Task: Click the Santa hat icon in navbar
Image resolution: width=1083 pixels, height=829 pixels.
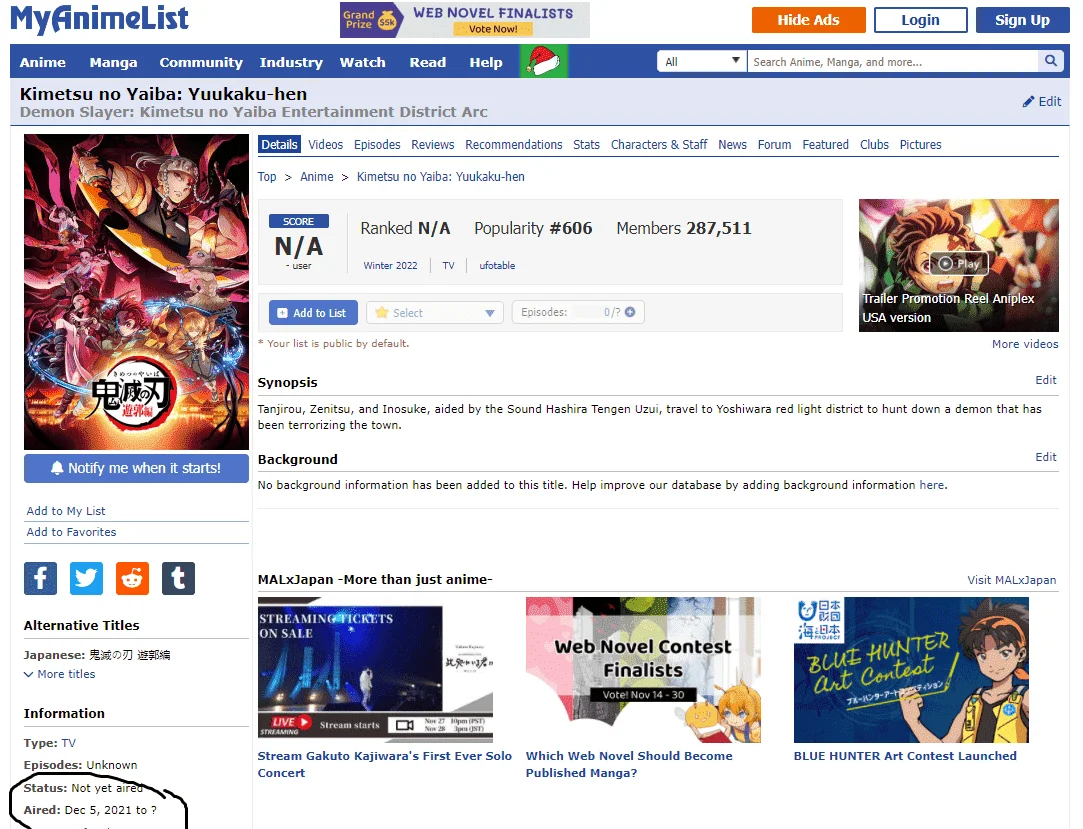Action: click(x=544, y=61)
